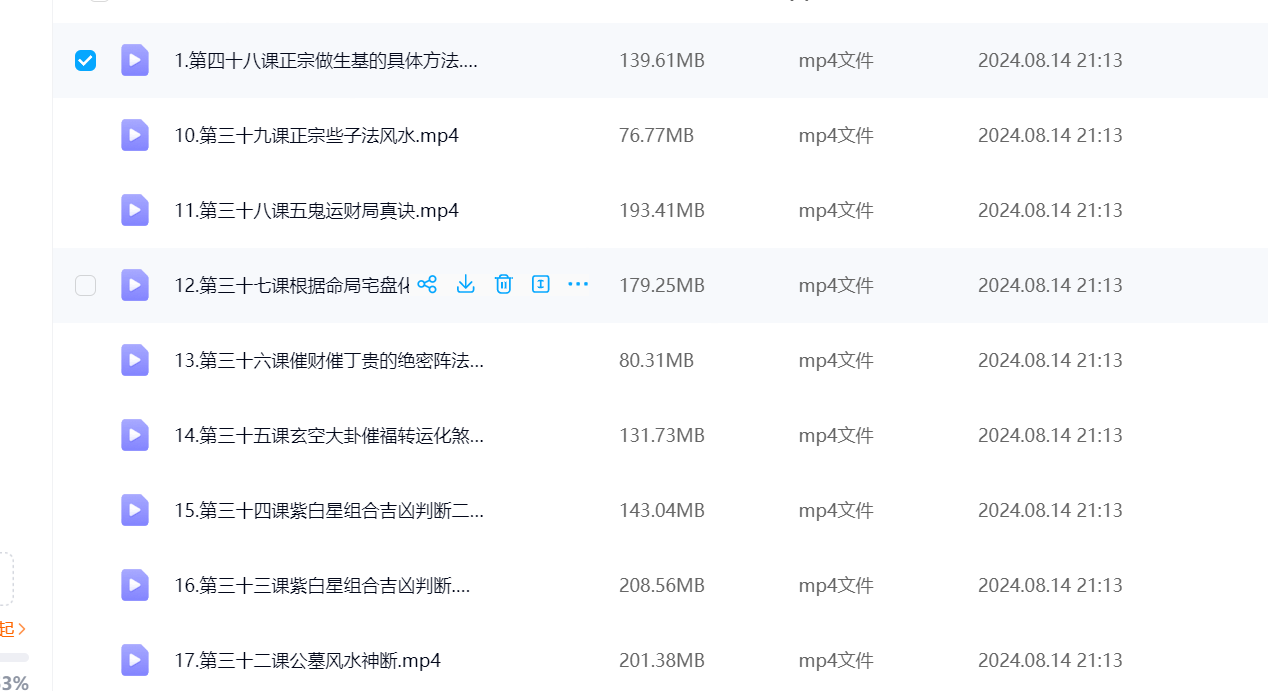Click the share icon on file 12 row

pos(427,285)
